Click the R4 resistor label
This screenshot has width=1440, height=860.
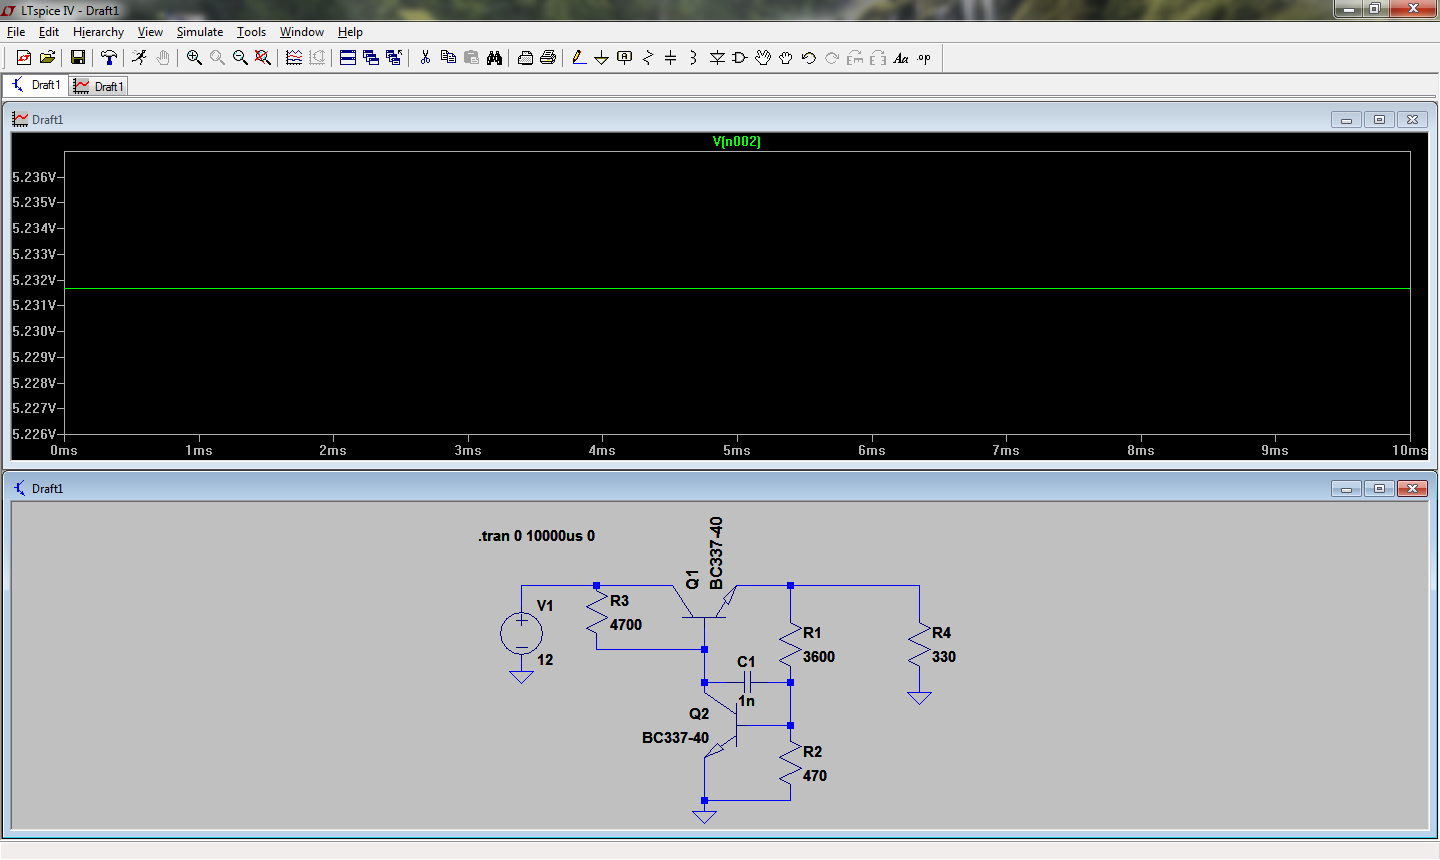tap(942, 633)
